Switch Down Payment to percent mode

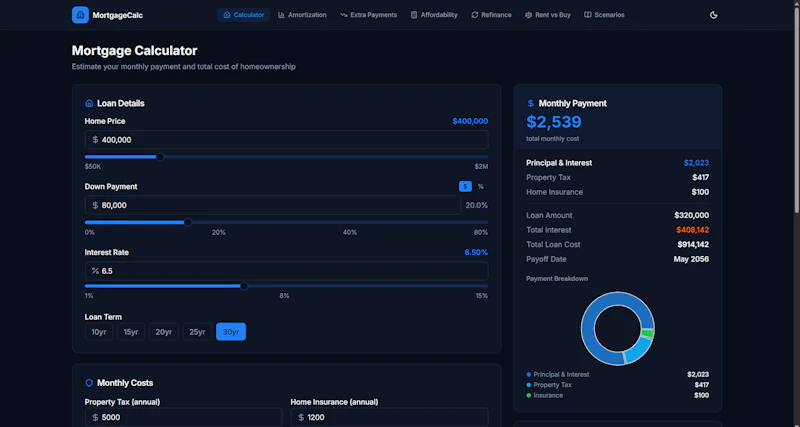coord(481,187)
